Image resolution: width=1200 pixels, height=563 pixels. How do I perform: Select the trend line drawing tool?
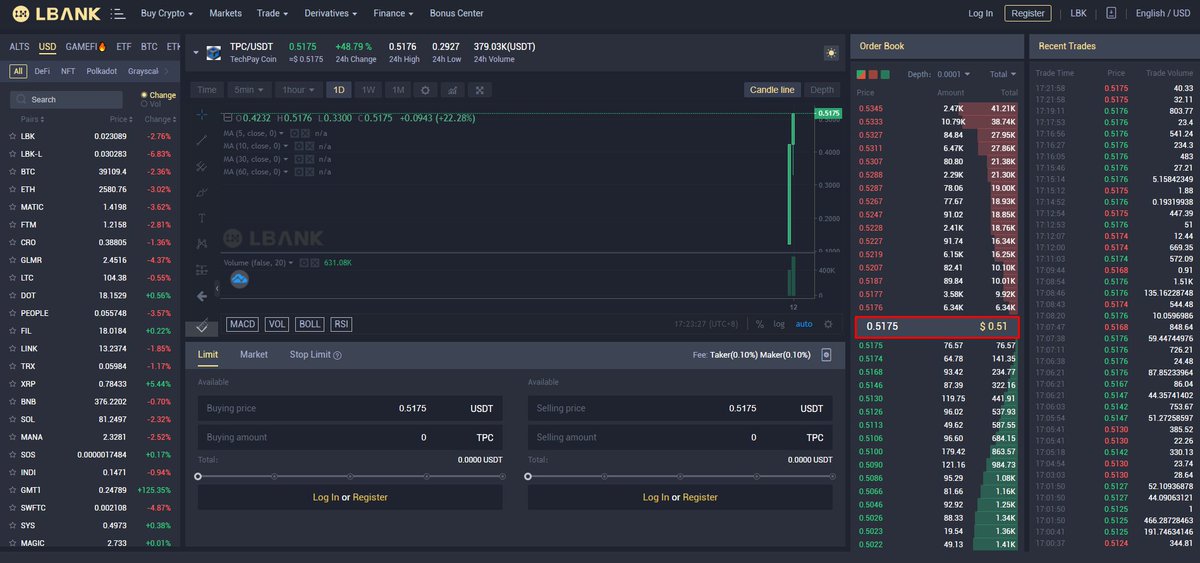202,140
